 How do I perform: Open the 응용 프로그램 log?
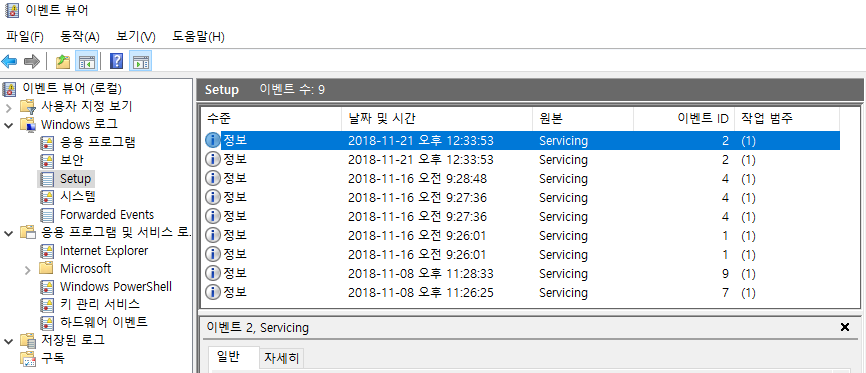(x=98, y=142)
